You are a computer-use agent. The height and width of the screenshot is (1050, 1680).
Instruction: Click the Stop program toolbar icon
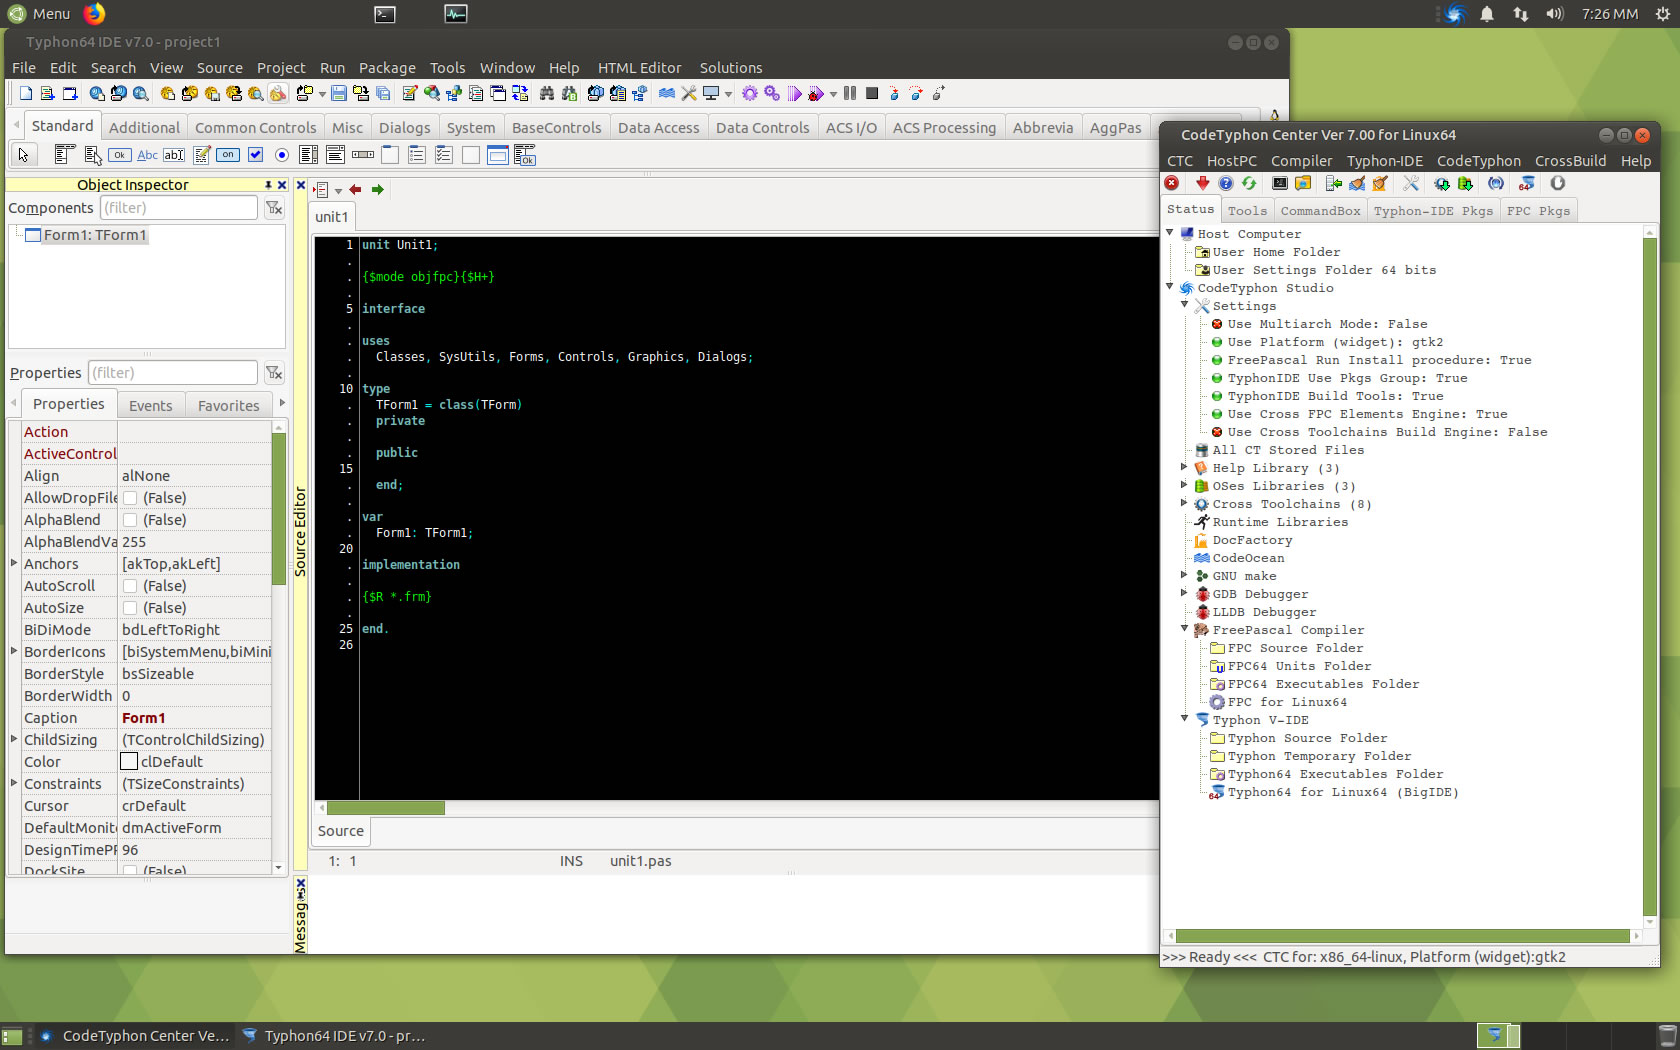tap(872, 93)
